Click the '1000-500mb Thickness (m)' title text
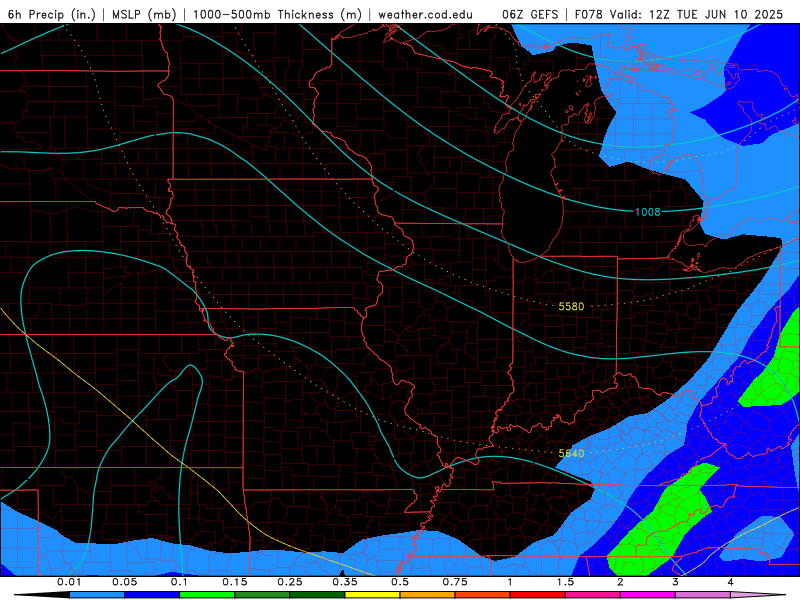The height and width of the screenshot is (600, 800). [277, 15]
